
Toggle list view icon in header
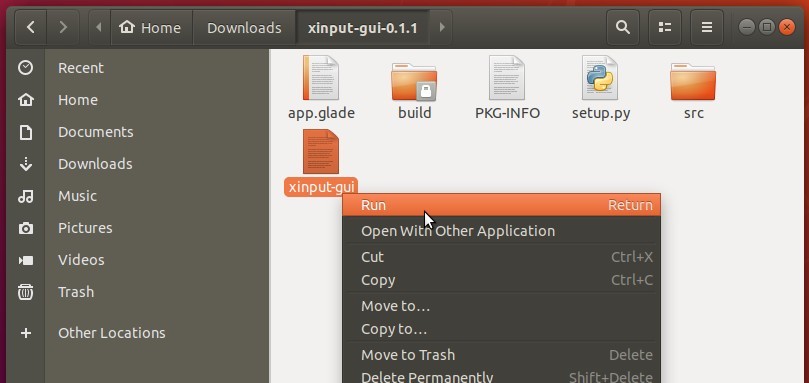pyautogui.click(x=665, y=27)
